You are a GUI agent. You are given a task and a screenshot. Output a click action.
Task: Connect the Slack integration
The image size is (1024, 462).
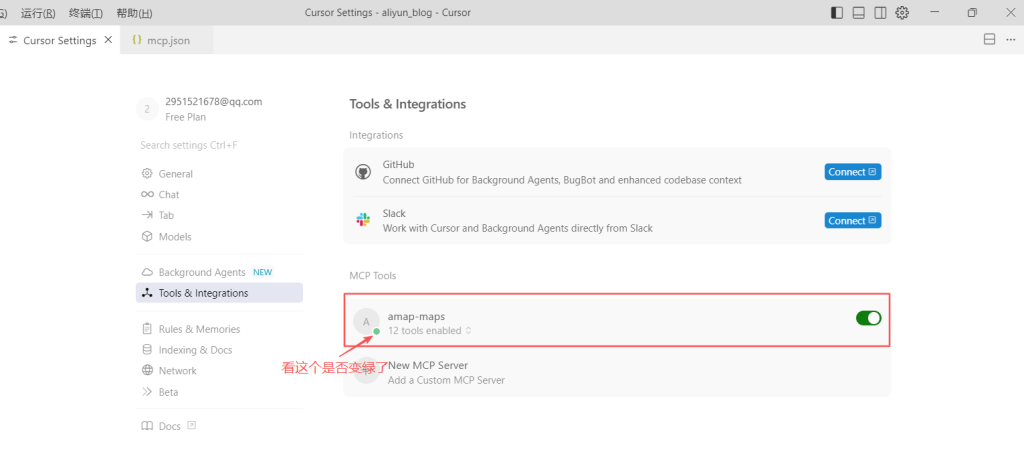(x=852, y=220)
